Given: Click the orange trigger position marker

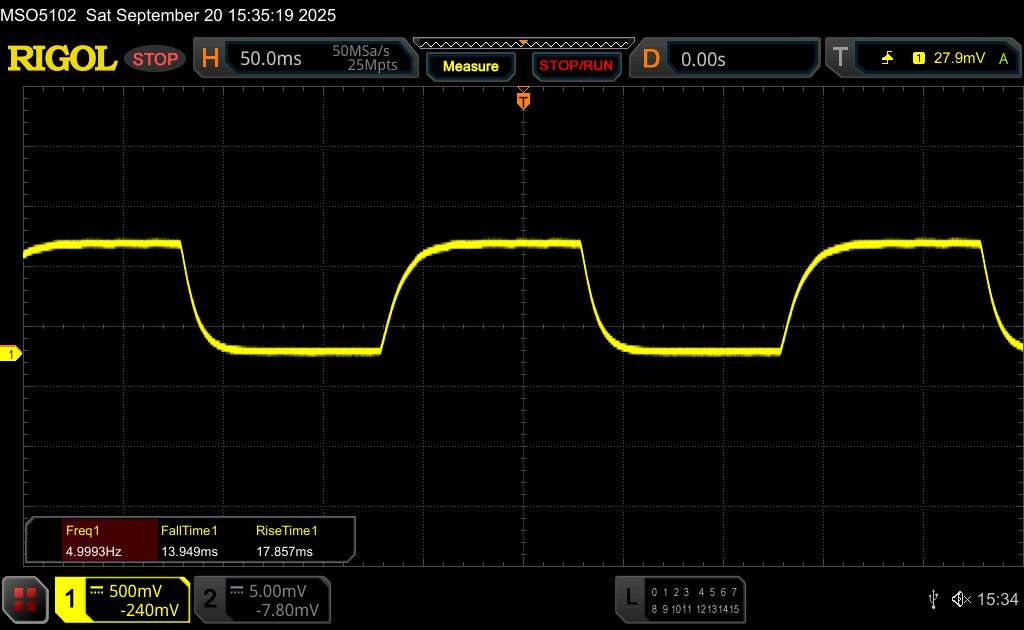Looking at the screenshot, I should point(522,99).
